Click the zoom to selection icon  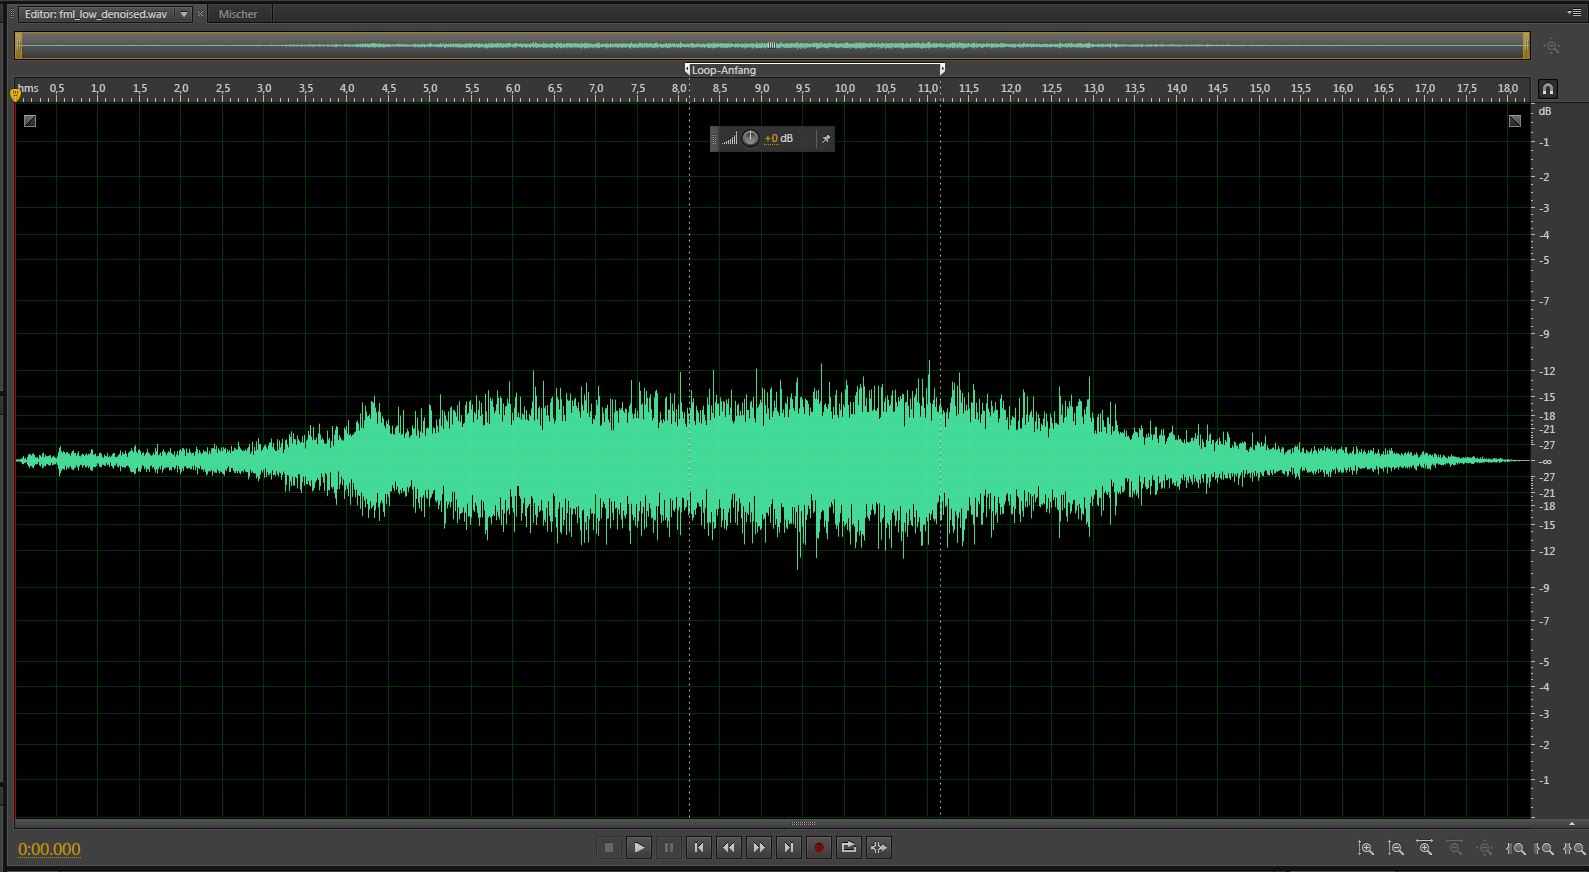1575,849
